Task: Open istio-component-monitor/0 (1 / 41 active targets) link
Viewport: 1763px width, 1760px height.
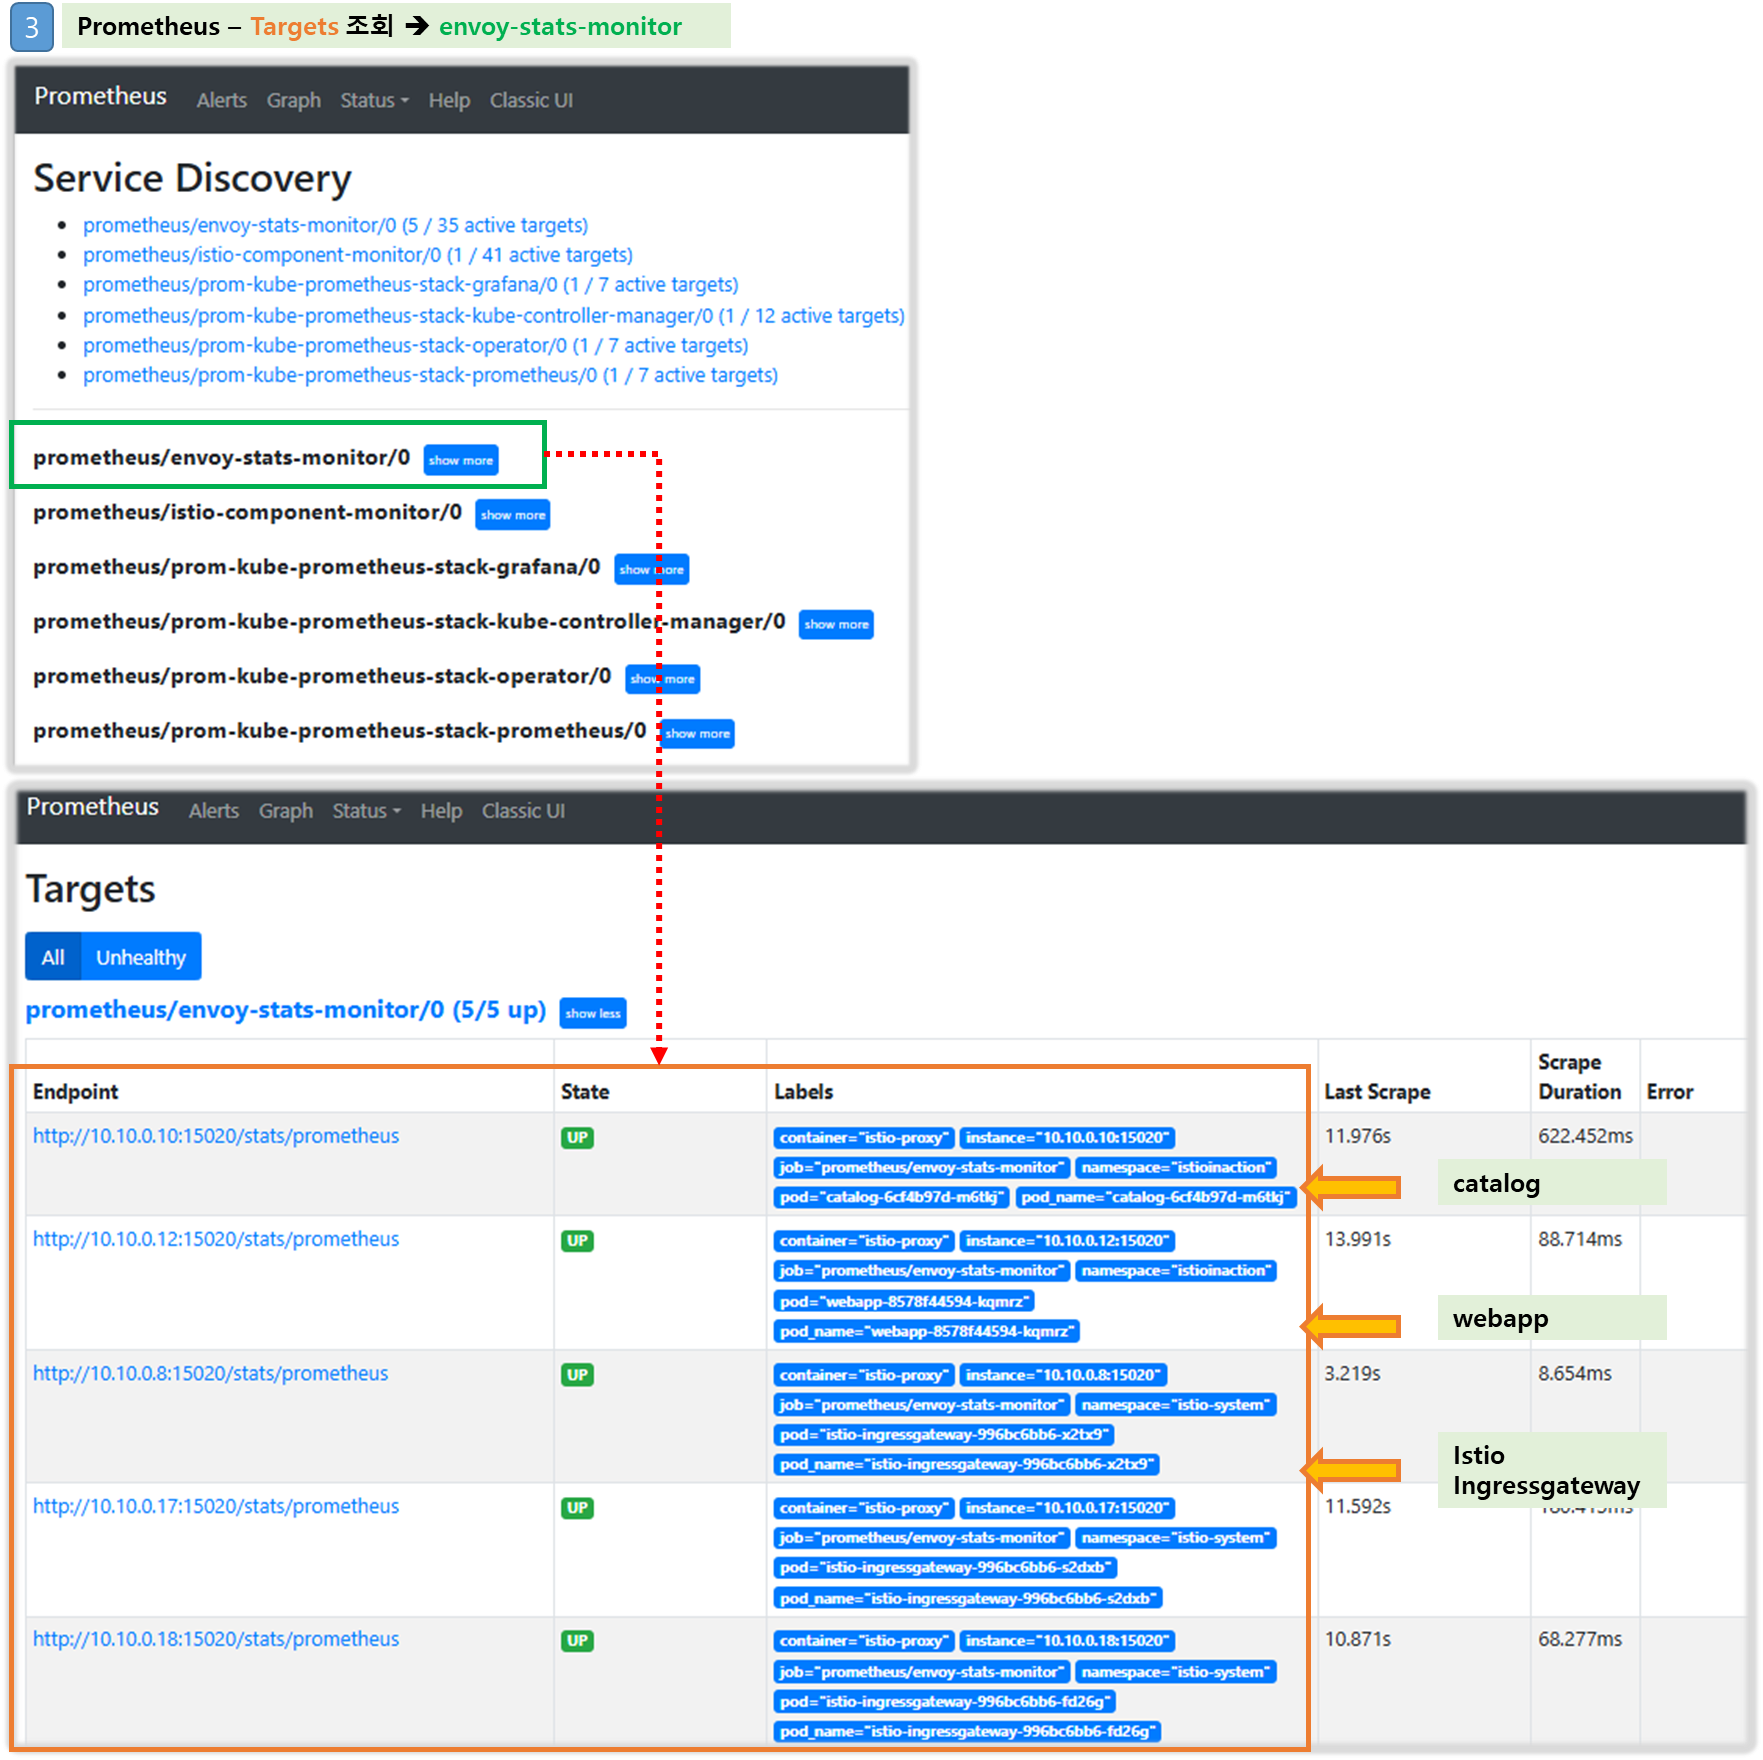Action: [358, 255]
